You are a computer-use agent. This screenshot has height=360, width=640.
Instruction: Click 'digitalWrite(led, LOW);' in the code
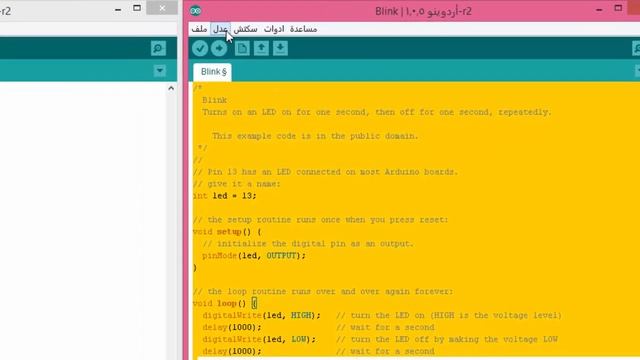click(259, 340)
